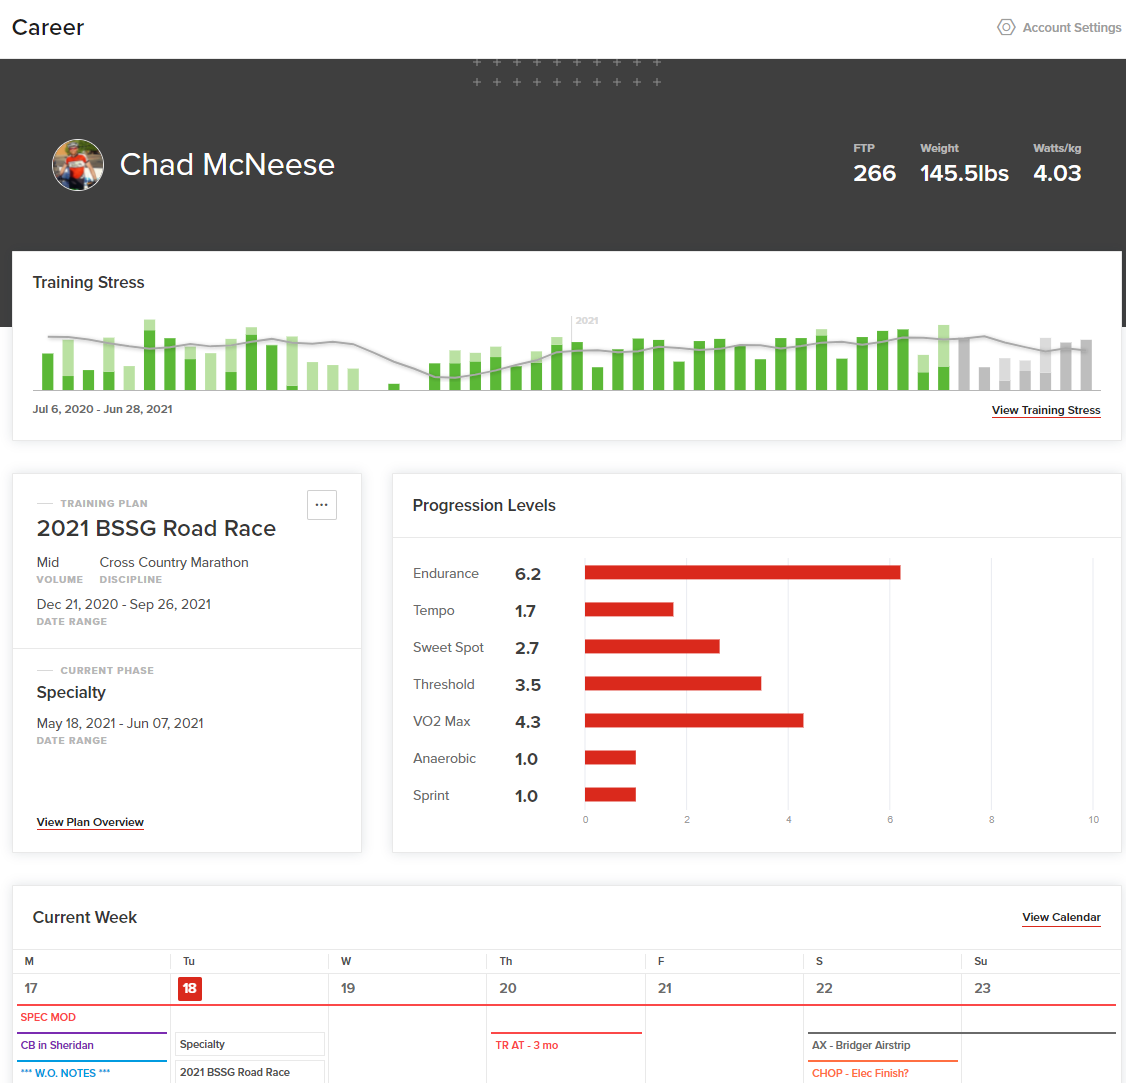Image resolution: width=1126 pixels, height=1083 pixels.
Task: Open the View Calendar link
Action: (x=1061, y=917)
